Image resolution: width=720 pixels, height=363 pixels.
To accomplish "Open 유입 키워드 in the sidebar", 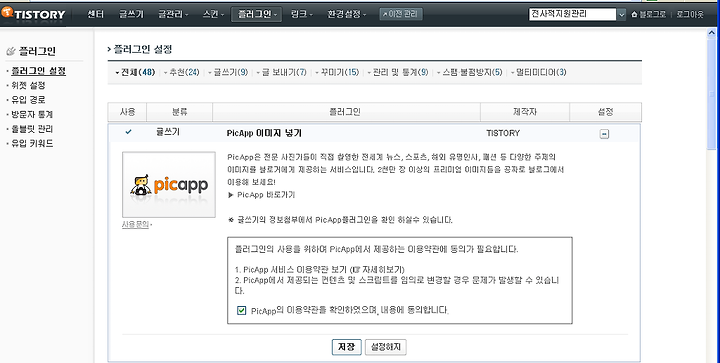I will click(x=32, y=144).
